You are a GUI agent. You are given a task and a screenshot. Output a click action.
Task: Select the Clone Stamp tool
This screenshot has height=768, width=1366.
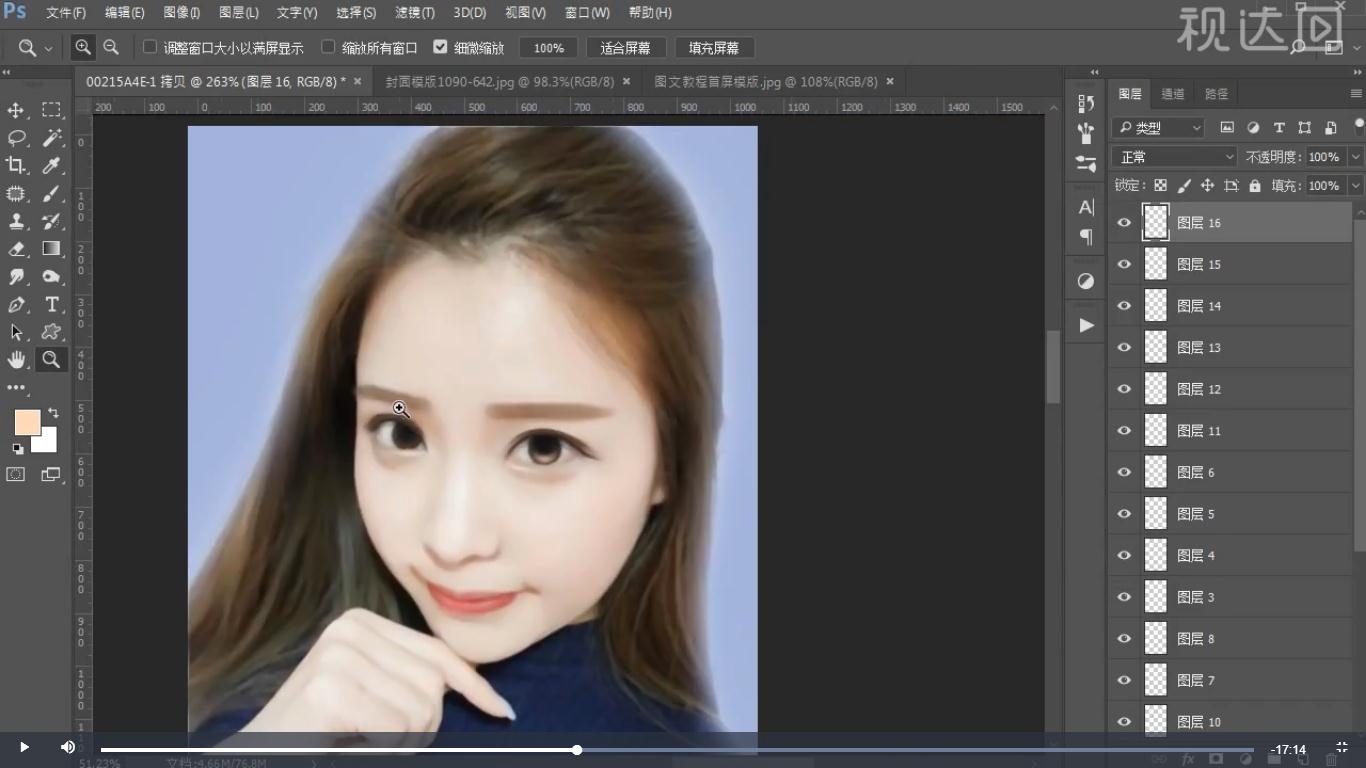coord(16,221)
